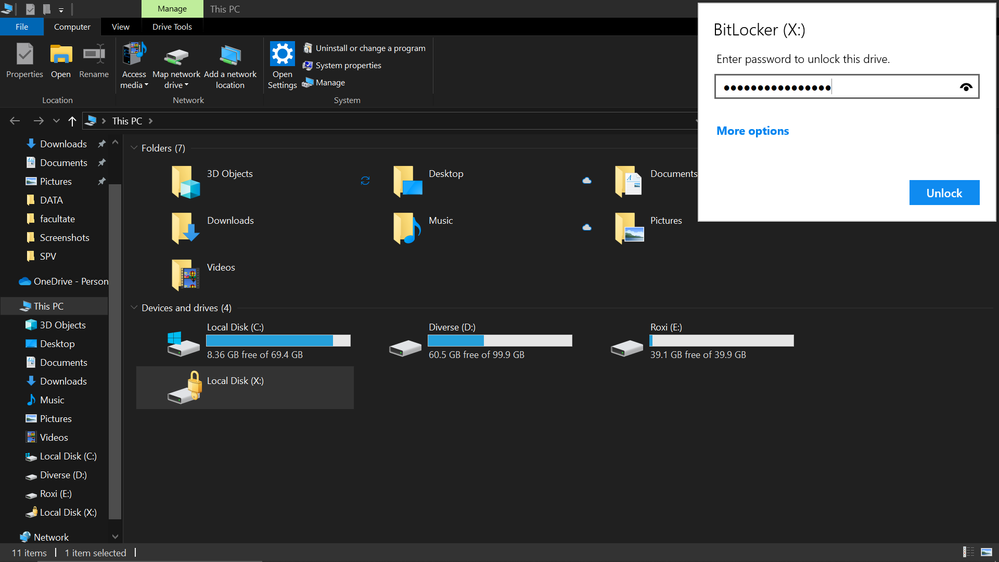The height and width of the screenshot is (562, 999).
Task: Select Videos in navigation tree
Action: coord(54,438)
